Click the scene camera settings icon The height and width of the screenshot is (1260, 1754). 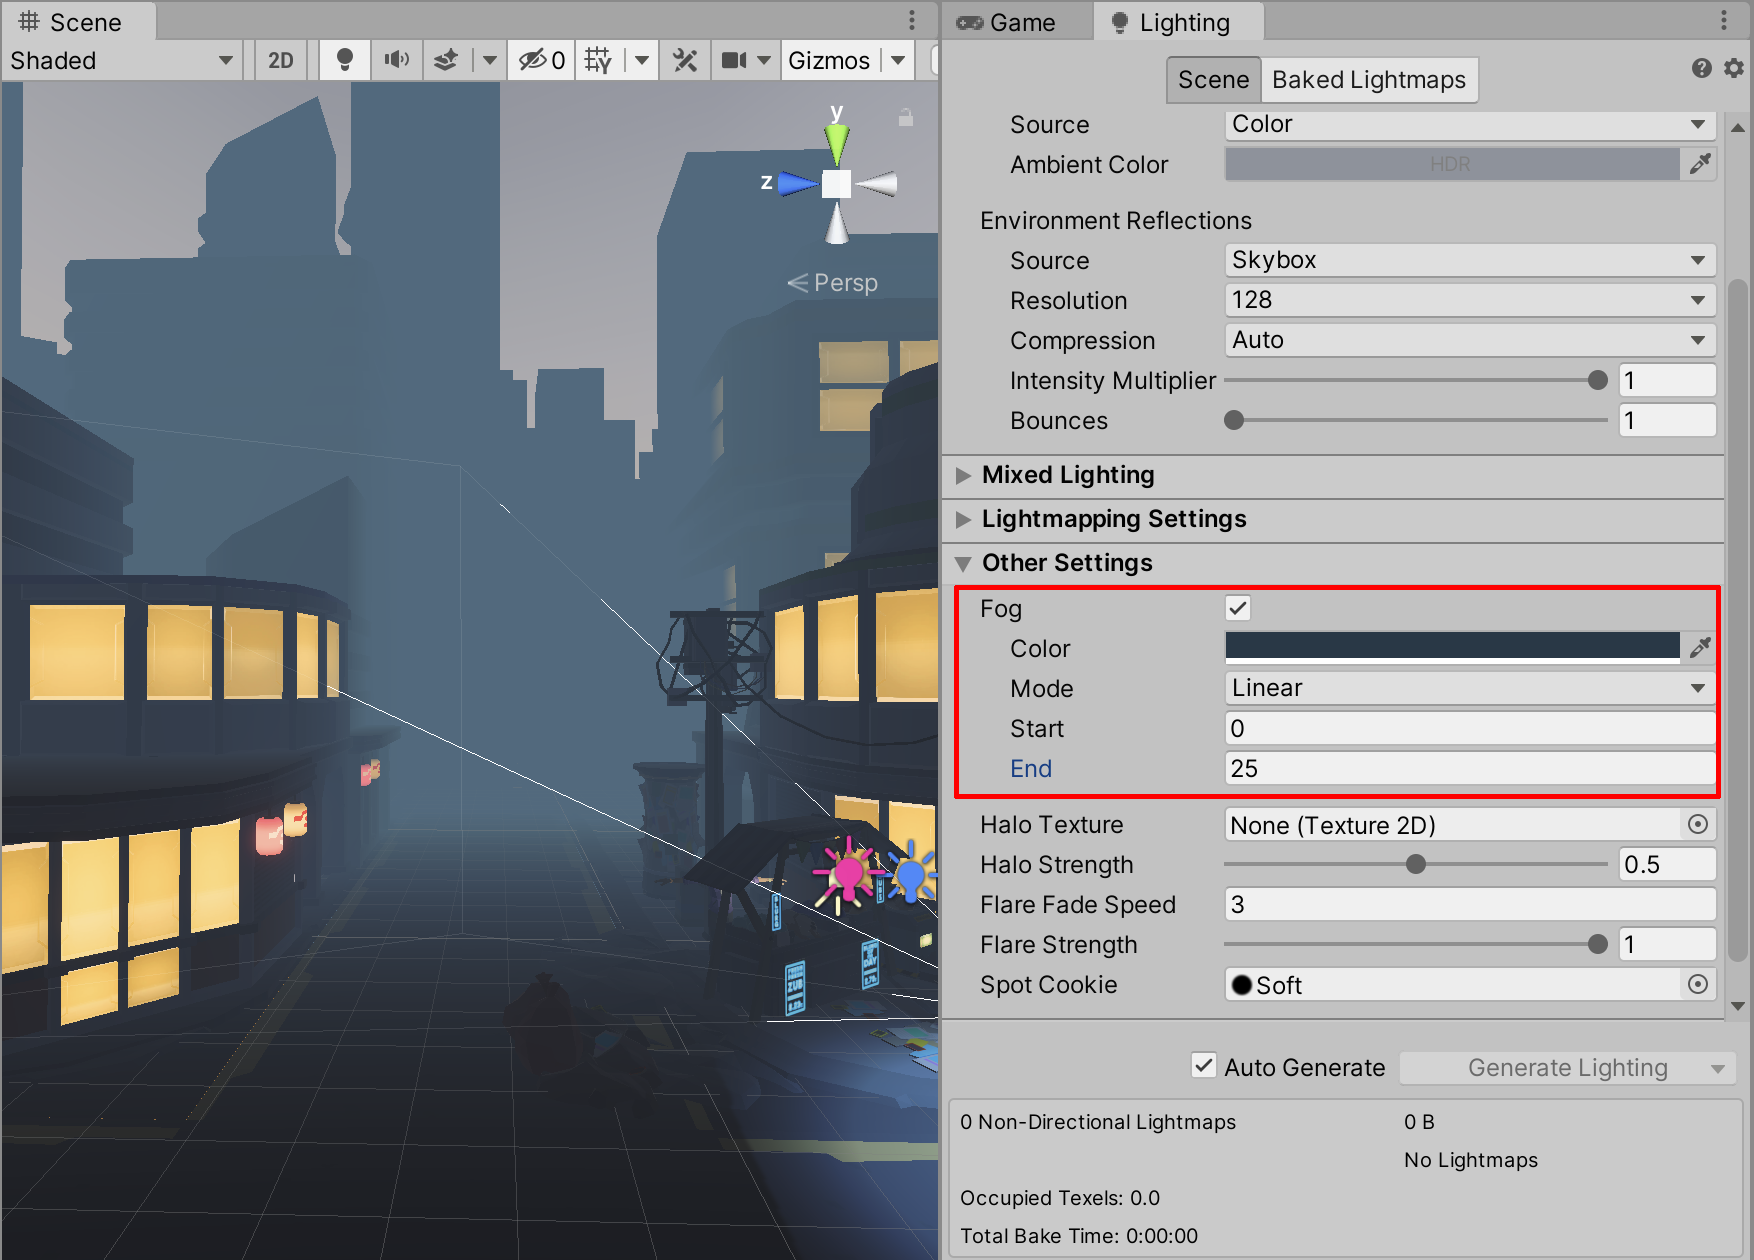coord(735,60)
